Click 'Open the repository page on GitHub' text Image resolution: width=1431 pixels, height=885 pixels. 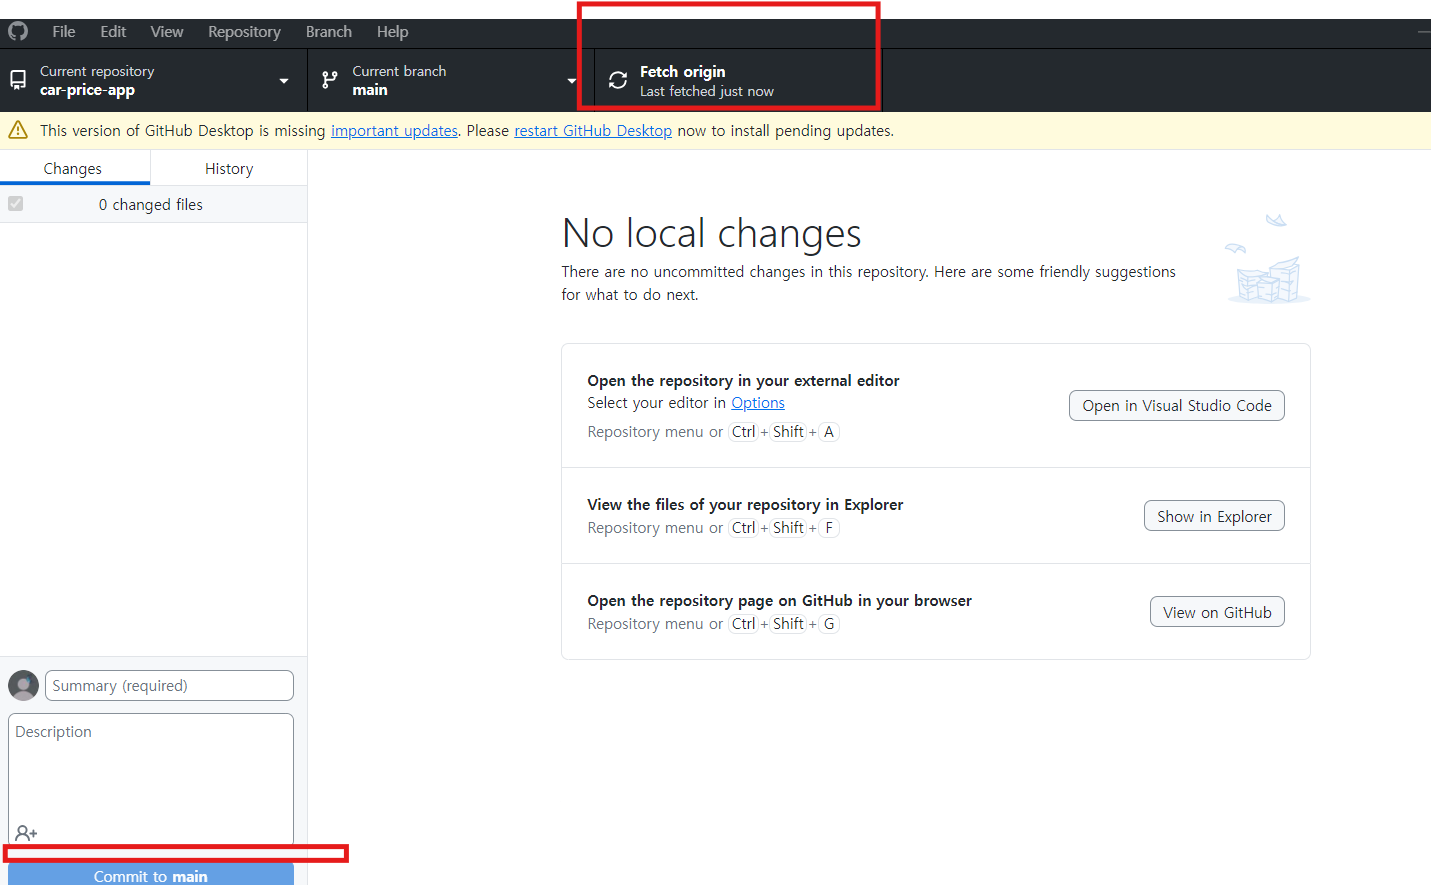click(779, 600)
